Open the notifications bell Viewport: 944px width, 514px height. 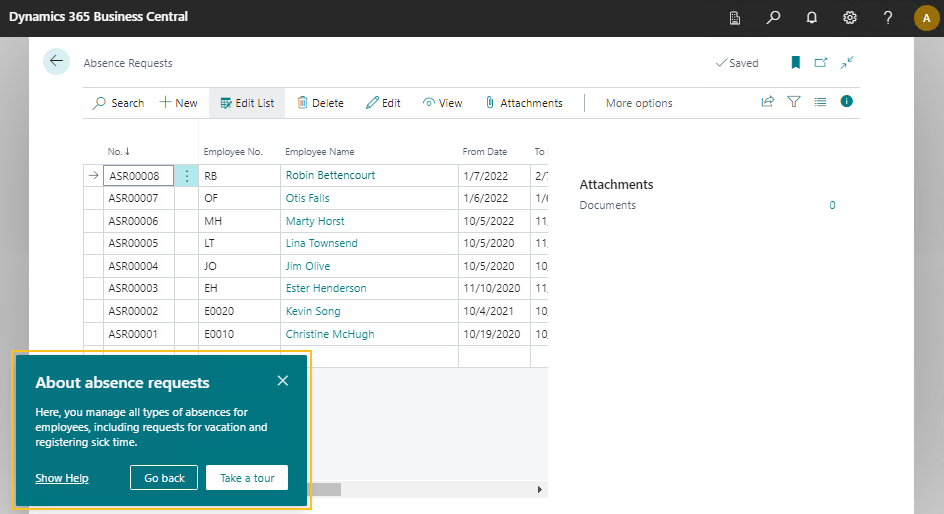click(x=812, y=18)
